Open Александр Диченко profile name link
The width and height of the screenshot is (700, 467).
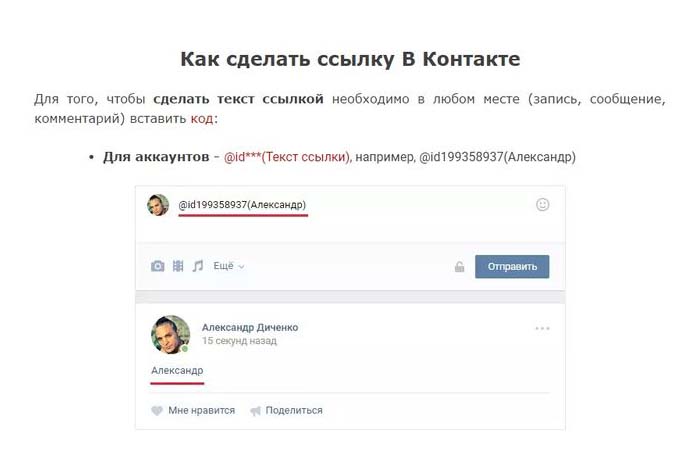(250, 327)
